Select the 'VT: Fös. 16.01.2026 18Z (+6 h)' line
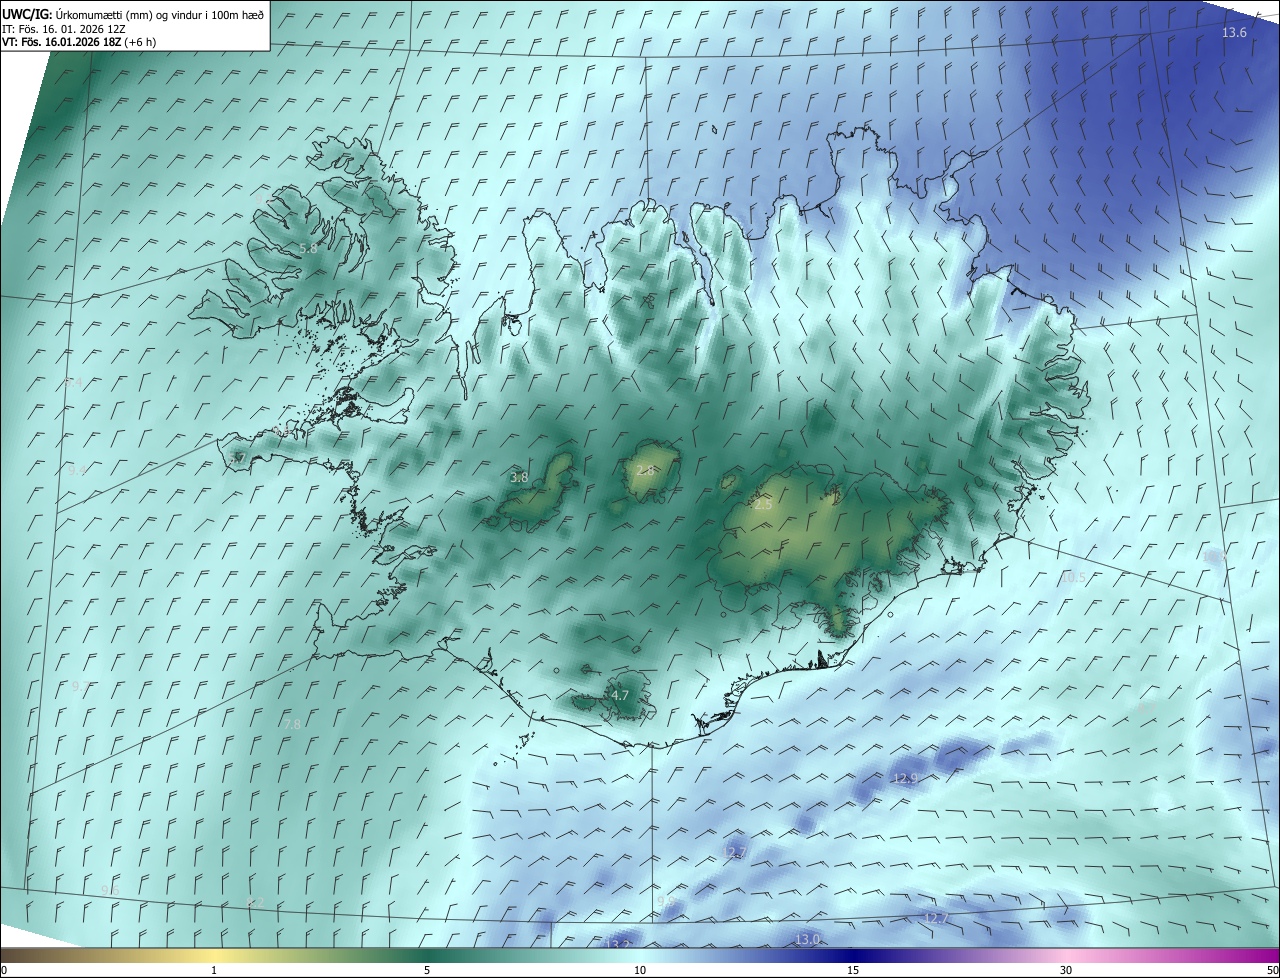1280x978 pixels. pos(79,42)
